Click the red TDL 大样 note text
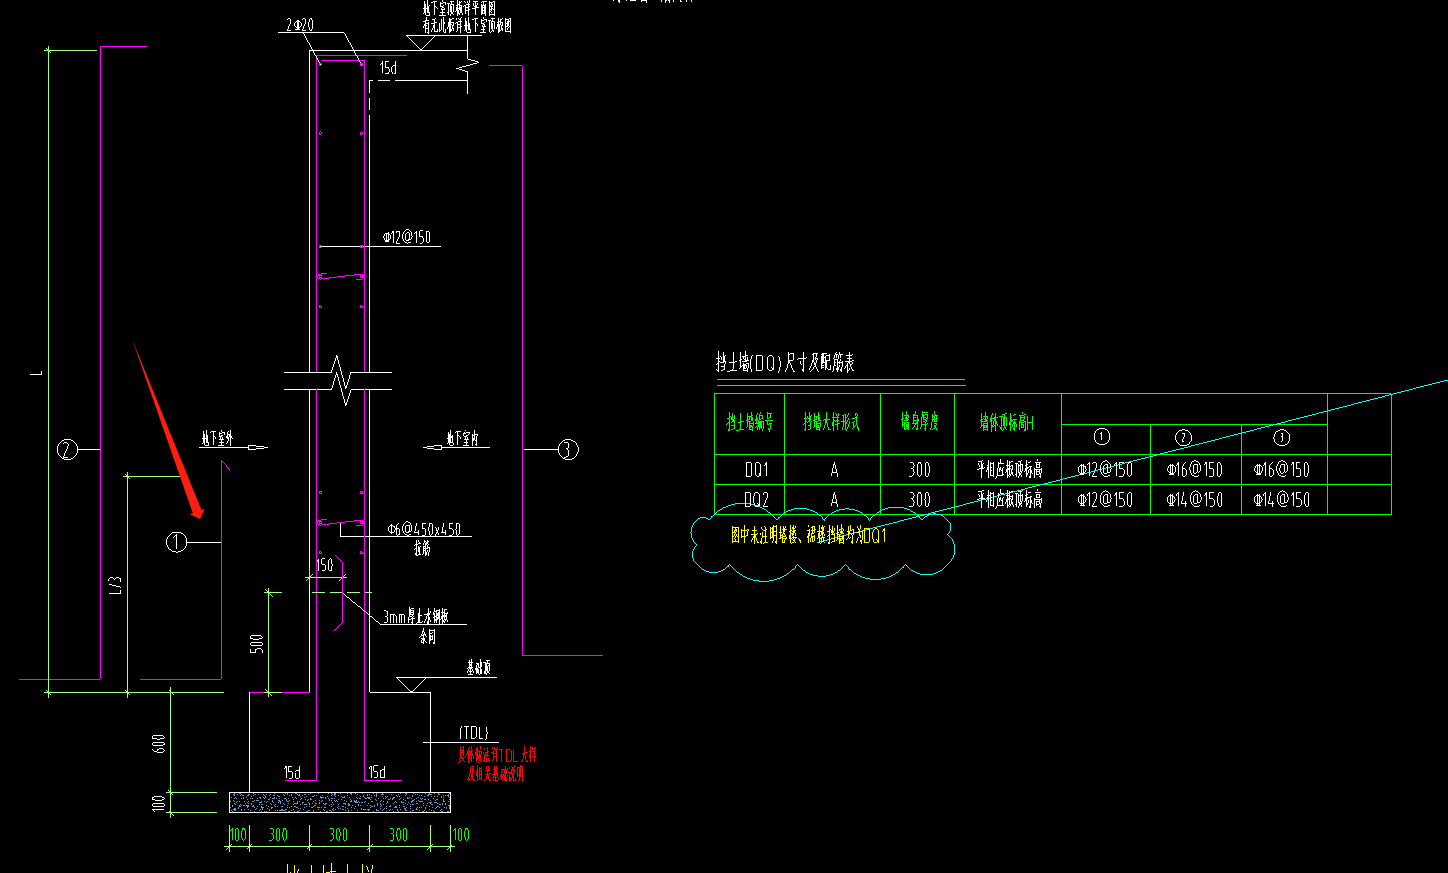 coord(497,764)
